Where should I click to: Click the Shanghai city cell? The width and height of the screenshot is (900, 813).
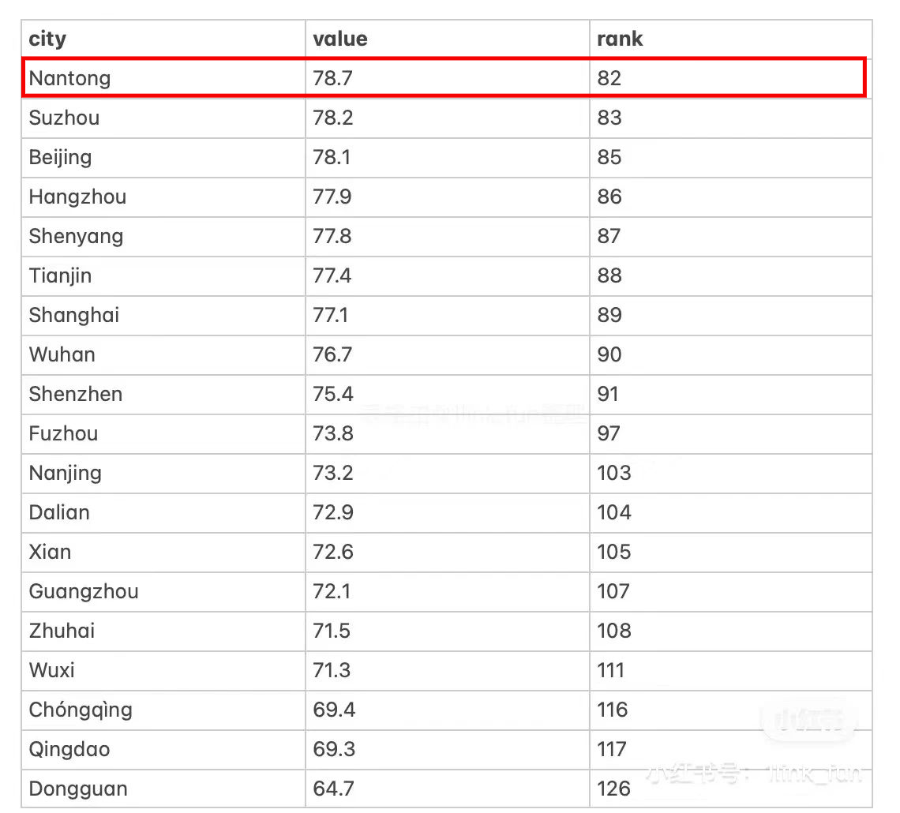pos(164,315)
